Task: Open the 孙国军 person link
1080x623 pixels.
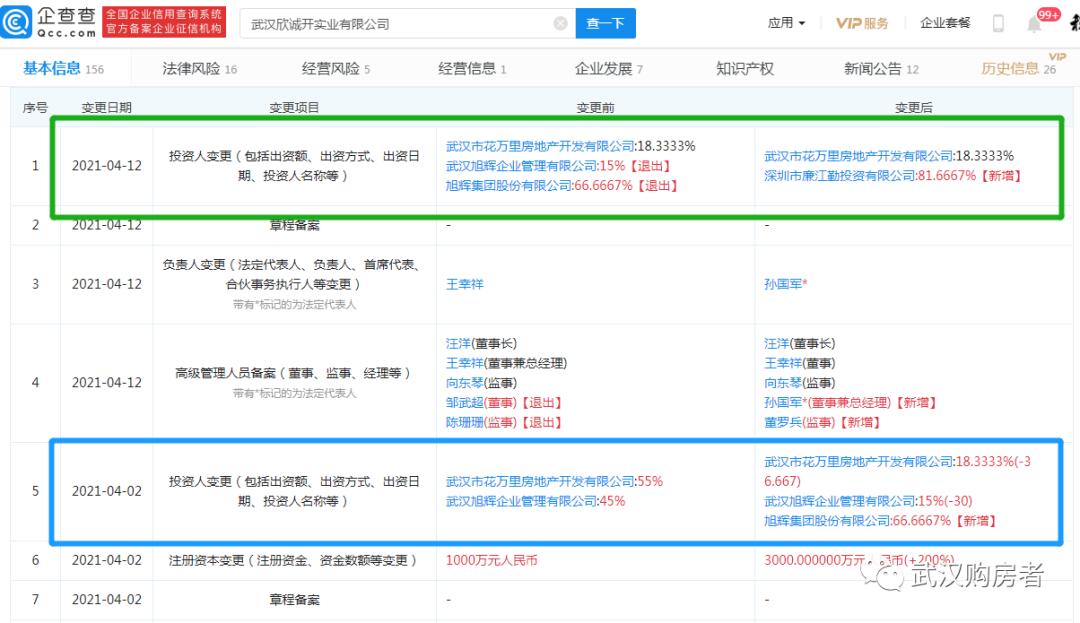Action: coord(785,283)
